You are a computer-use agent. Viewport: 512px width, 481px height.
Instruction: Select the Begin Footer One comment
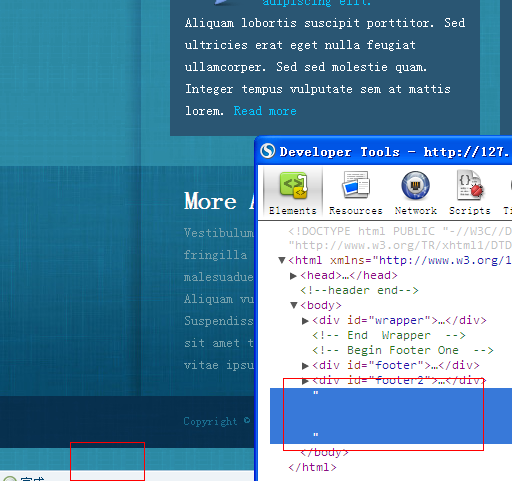tap(403, 350)
